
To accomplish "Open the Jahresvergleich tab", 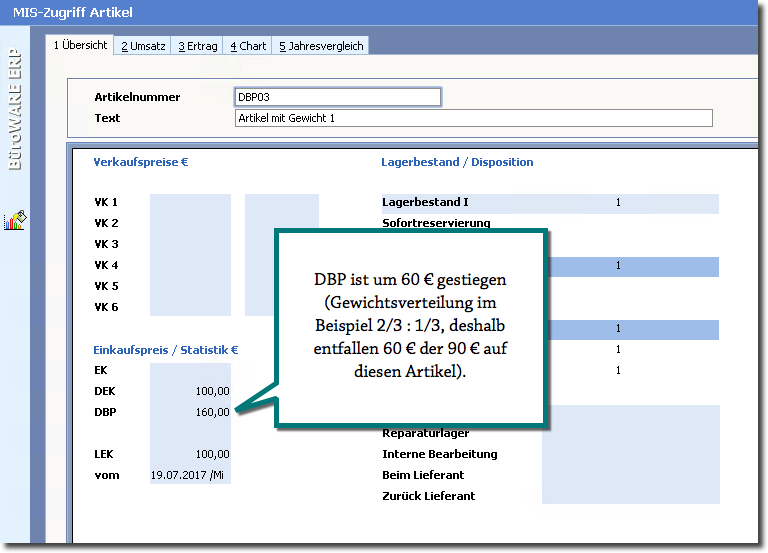I will (321, 46).
